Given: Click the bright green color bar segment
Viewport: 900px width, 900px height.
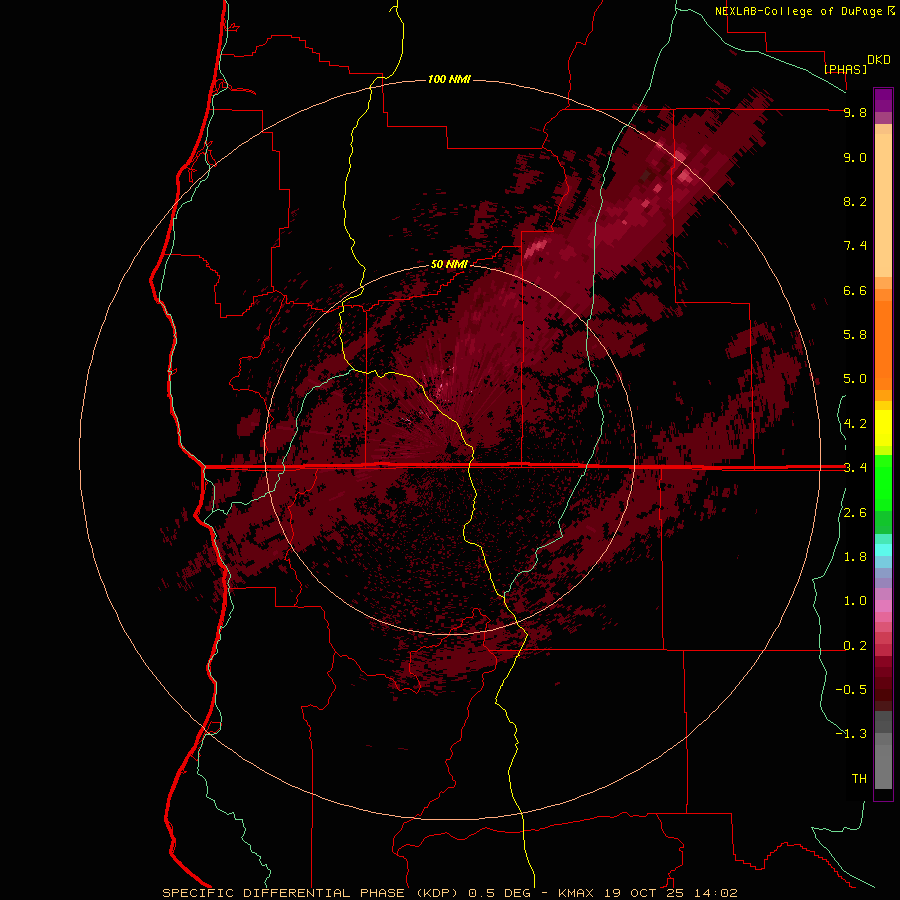Looking at the screenshot, I should (883, 483).
